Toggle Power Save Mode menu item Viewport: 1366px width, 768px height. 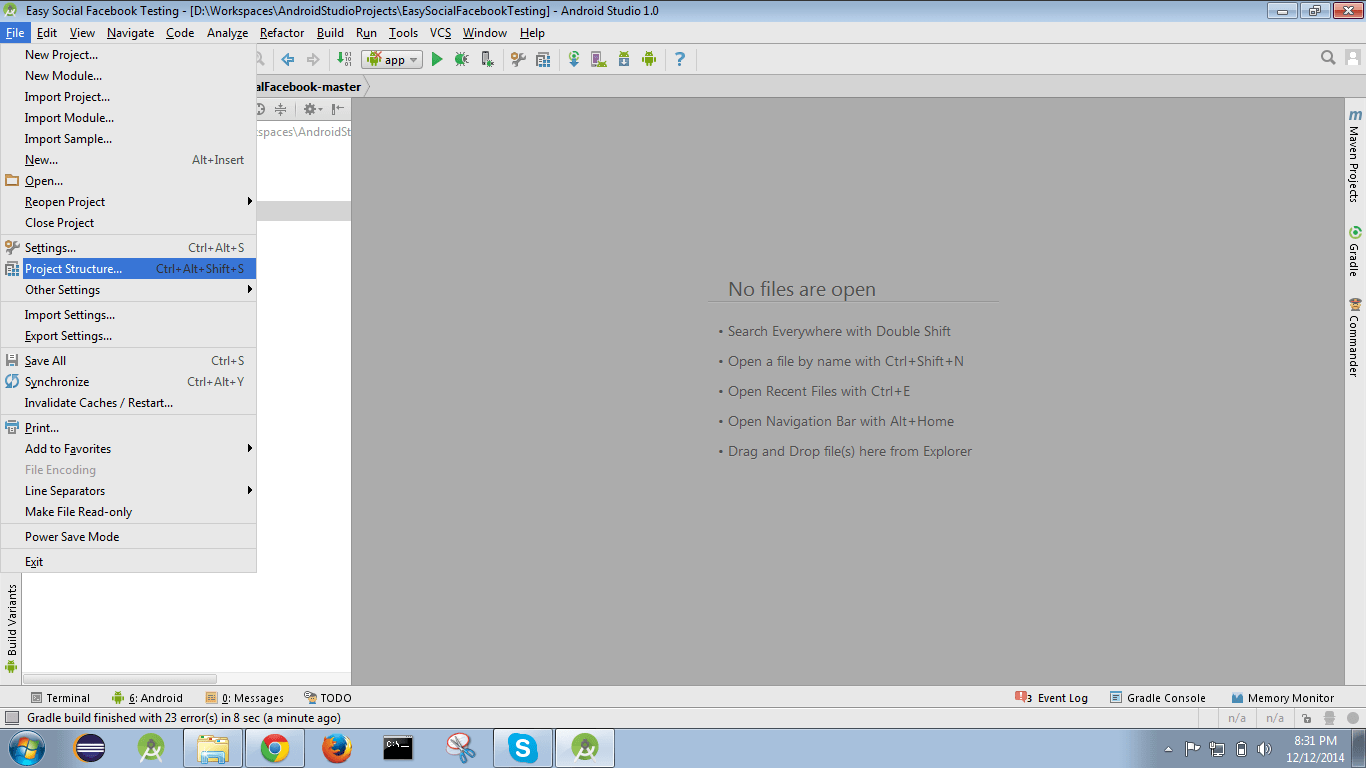coord(128,537)
